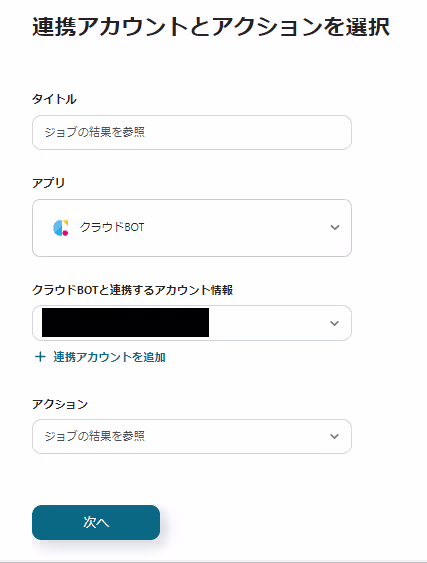Click the タイトル field label
Screen dimensions: 427x563
point(54,99)
